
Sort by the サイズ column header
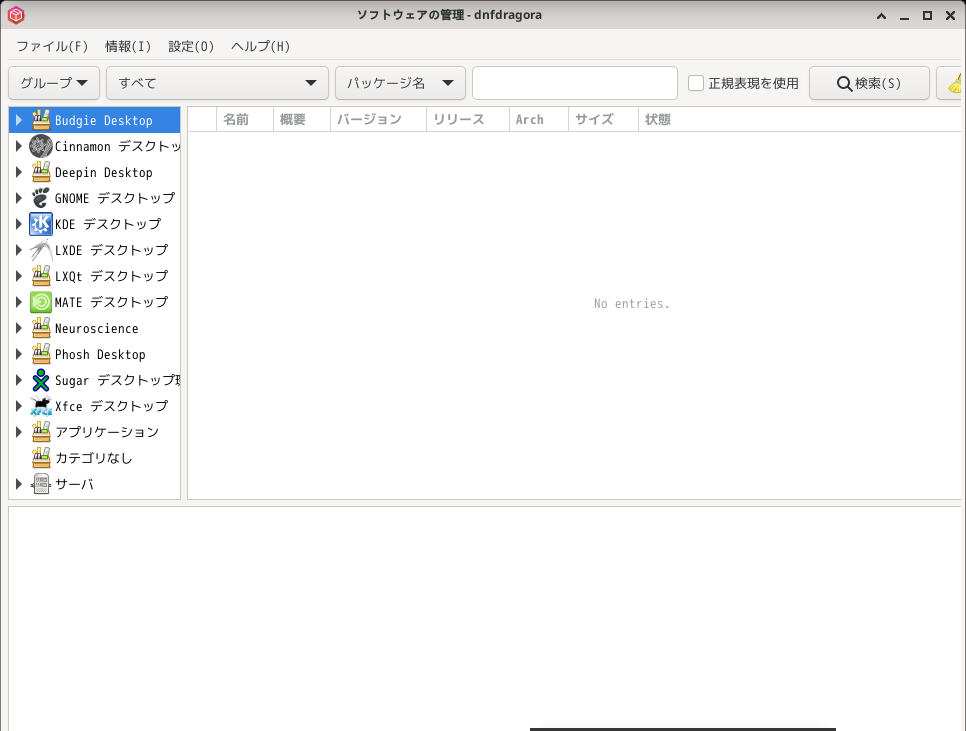coord(603,119)
